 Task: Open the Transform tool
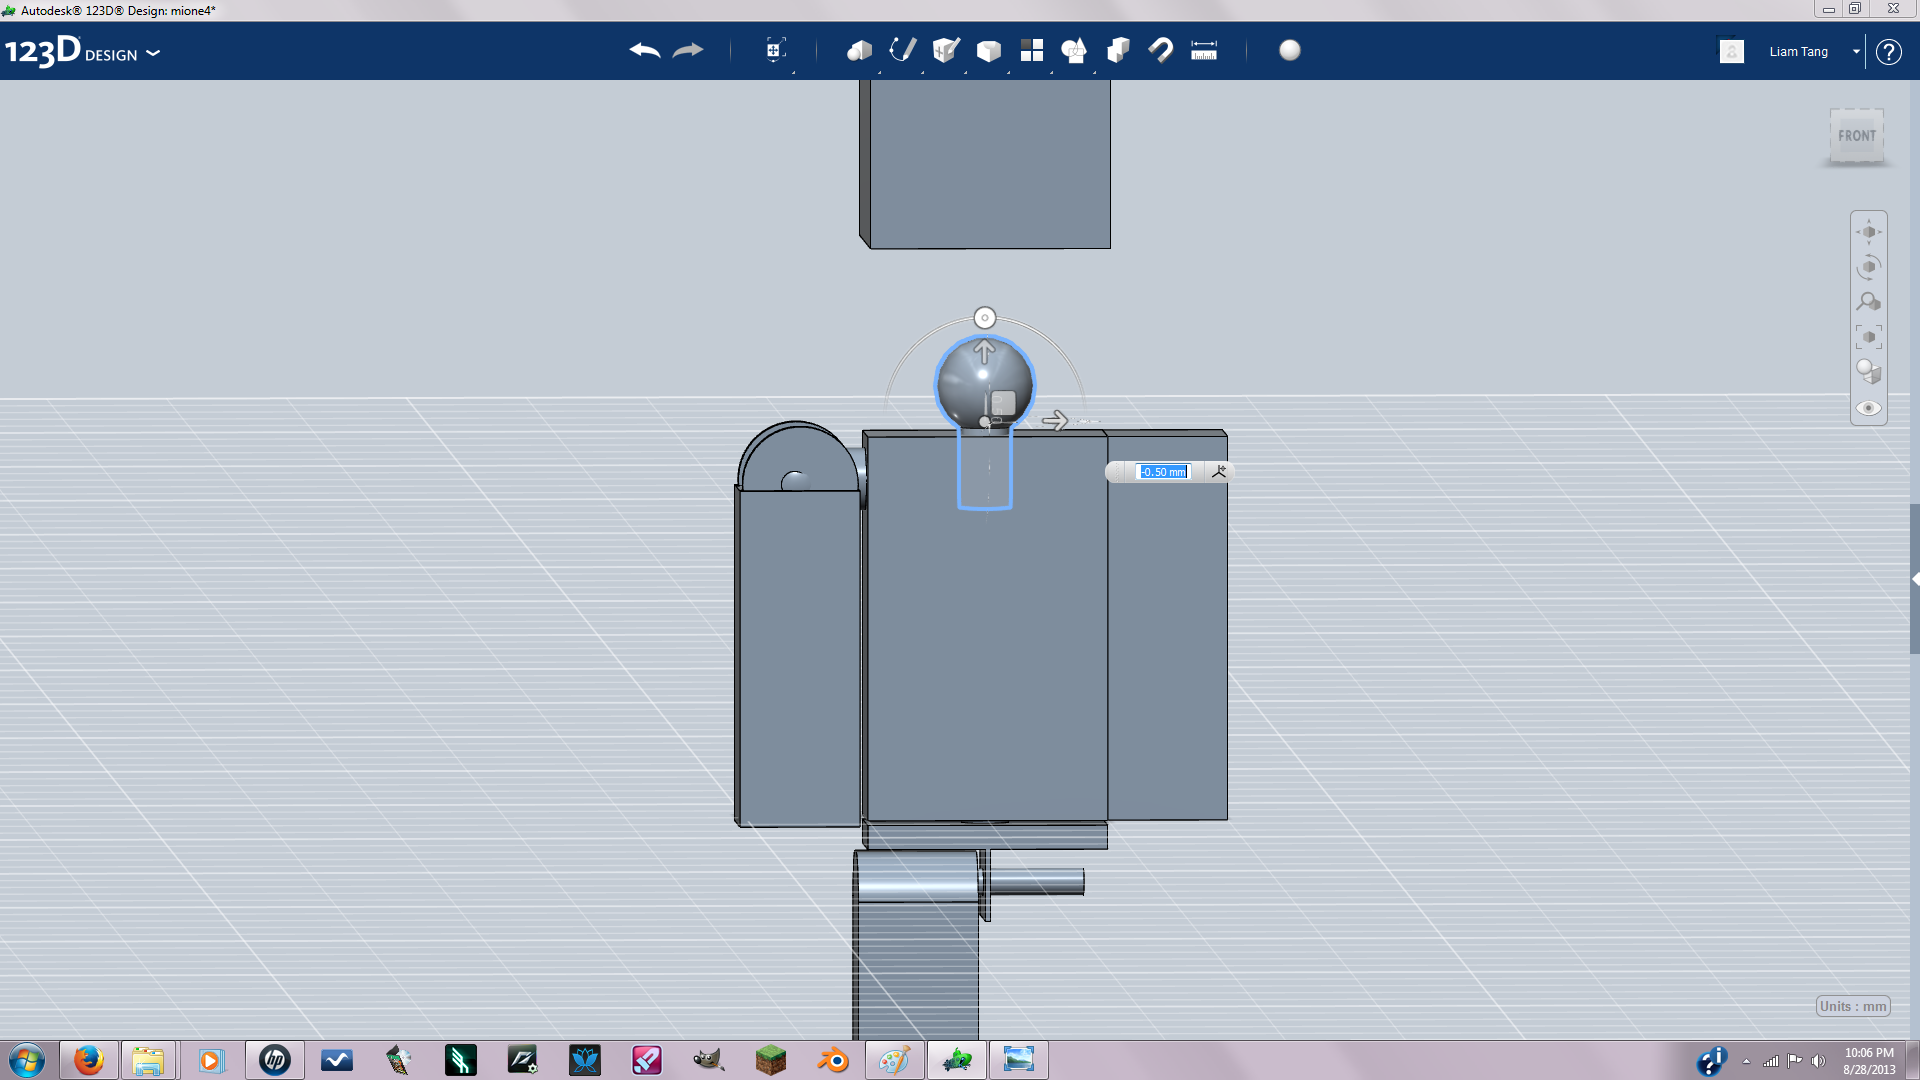coord(775,50)
